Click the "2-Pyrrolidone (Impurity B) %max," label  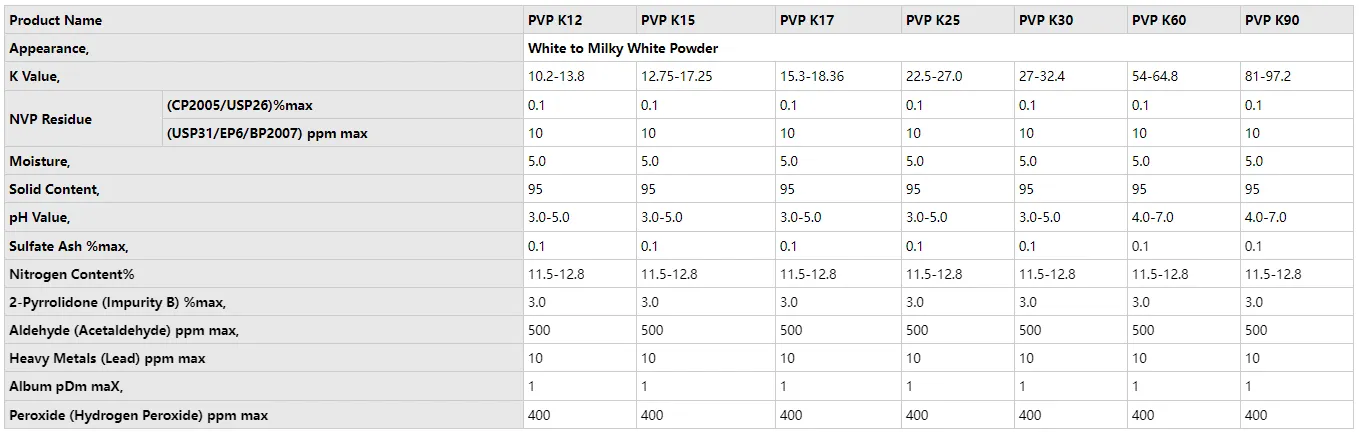[x=124, y=302]
